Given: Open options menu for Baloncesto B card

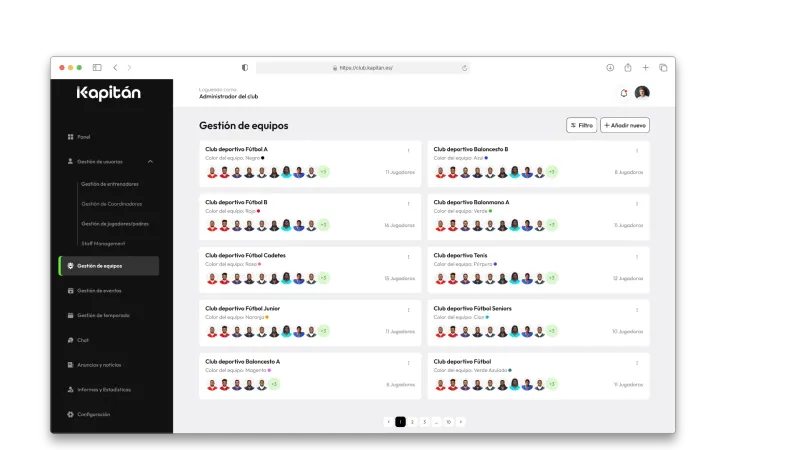Looking at the screenshot, I should 637,151.
